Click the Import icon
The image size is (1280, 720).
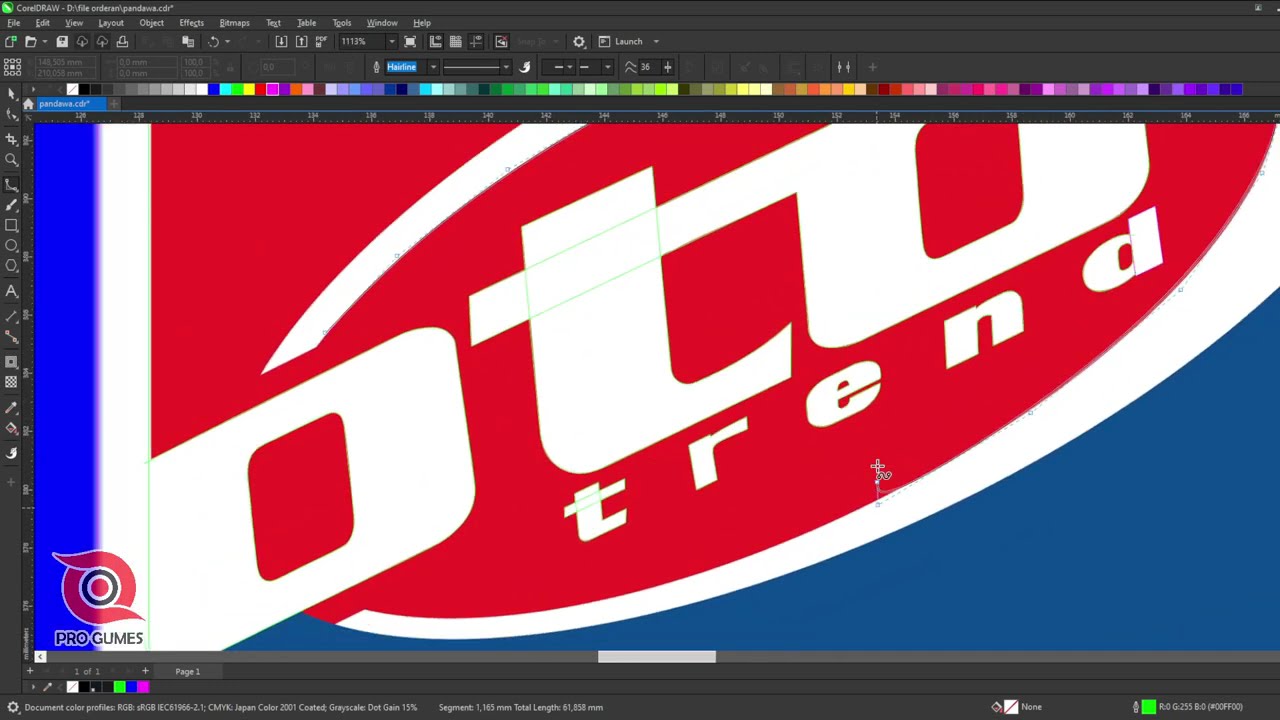pyautogui.click(x=281, y=41)
